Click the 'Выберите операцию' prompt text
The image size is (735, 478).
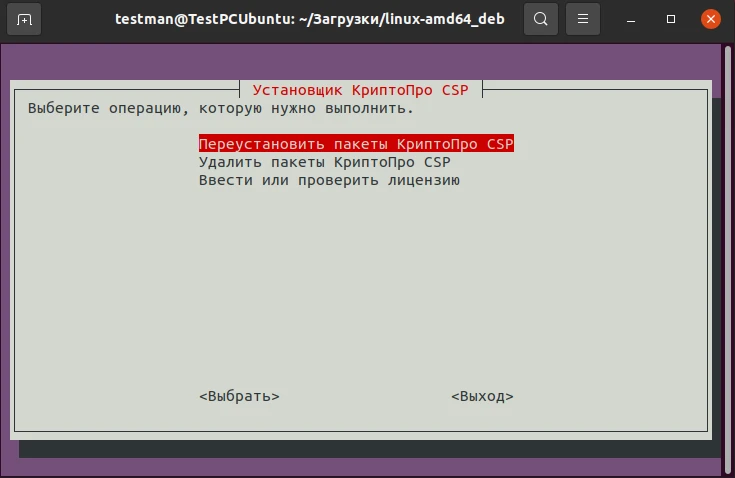[x=221, y=108]
